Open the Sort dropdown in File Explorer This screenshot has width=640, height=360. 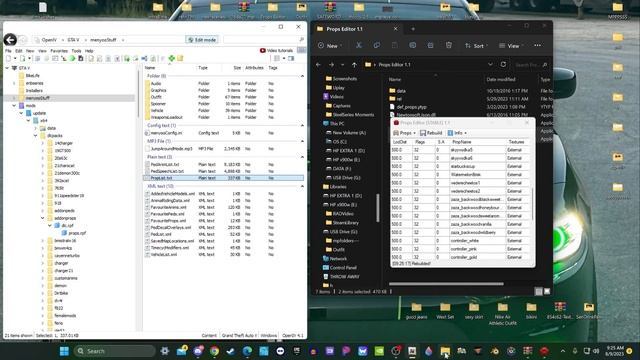coord(476,46)
